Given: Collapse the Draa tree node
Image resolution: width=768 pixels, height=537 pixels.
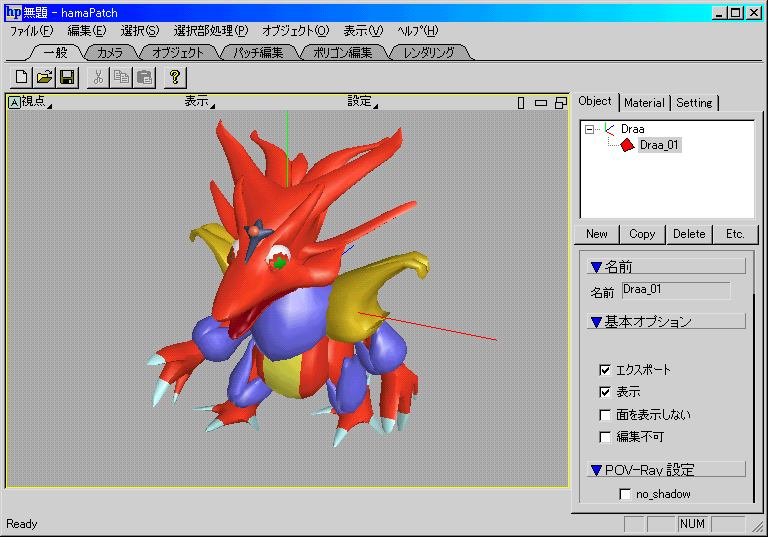Looking at the screenshot, I should point(590,129).
